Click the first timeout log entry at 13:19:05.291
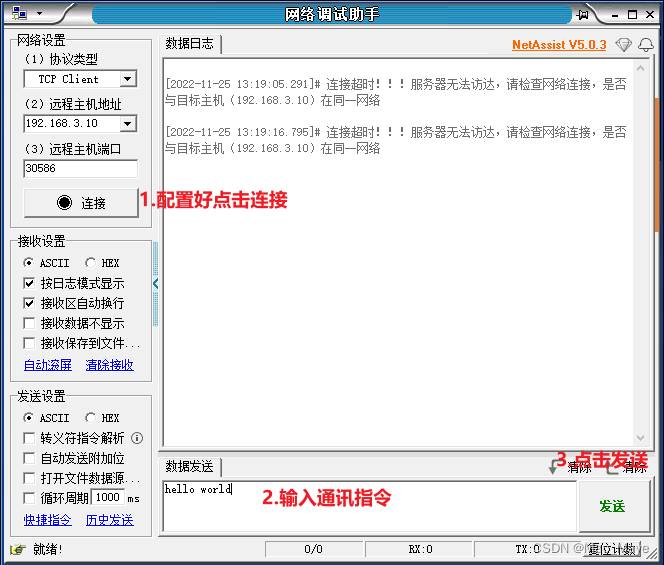The image size is (664, 565). click(x=396, y=92)
